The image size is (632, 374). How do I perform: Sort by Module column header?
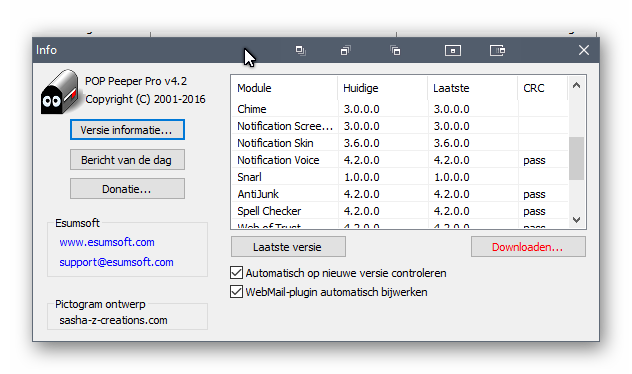coord(285,88)
